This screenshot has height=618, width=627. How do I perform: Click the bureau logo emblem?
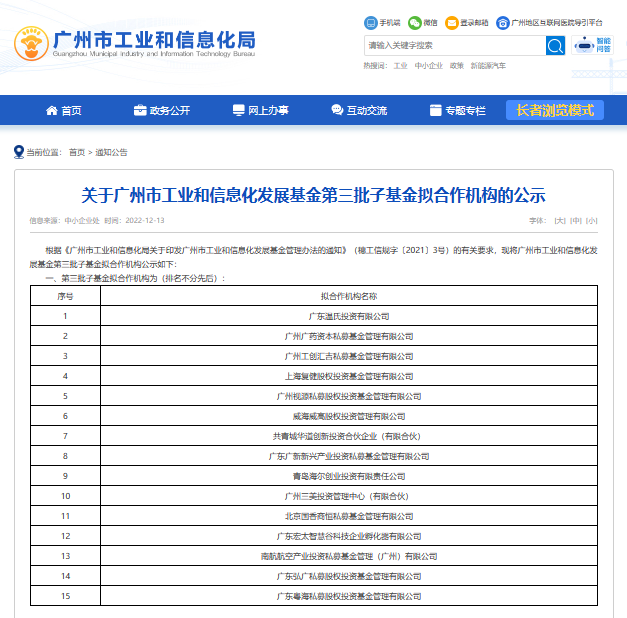point(31,44)
